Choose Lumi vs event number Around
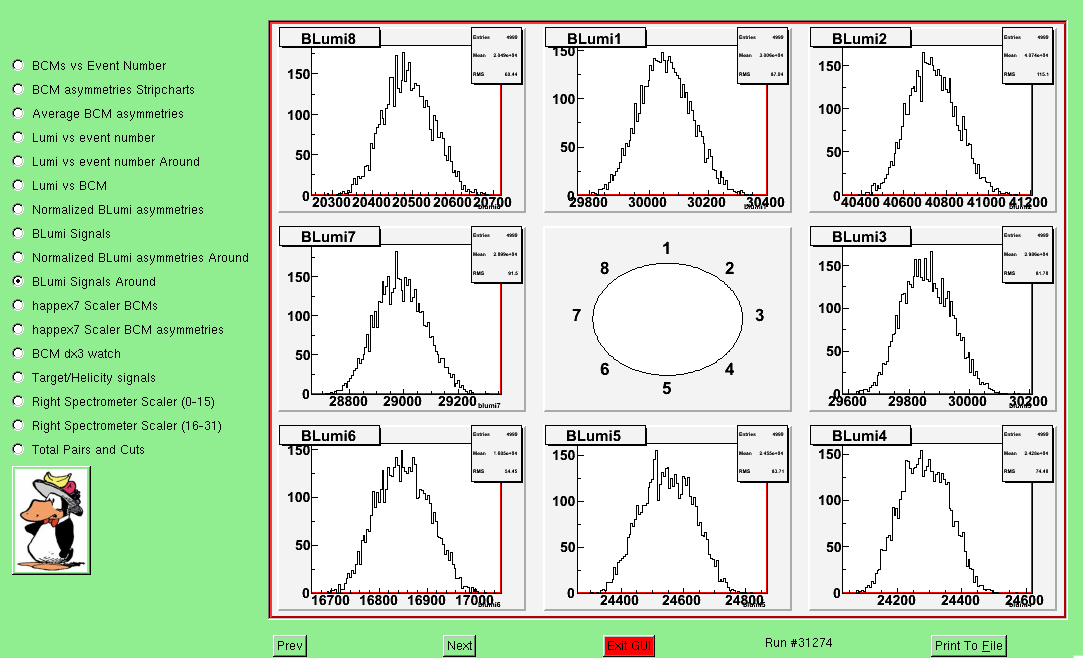The image size is (1083, 658). click(x=19, y=162)
